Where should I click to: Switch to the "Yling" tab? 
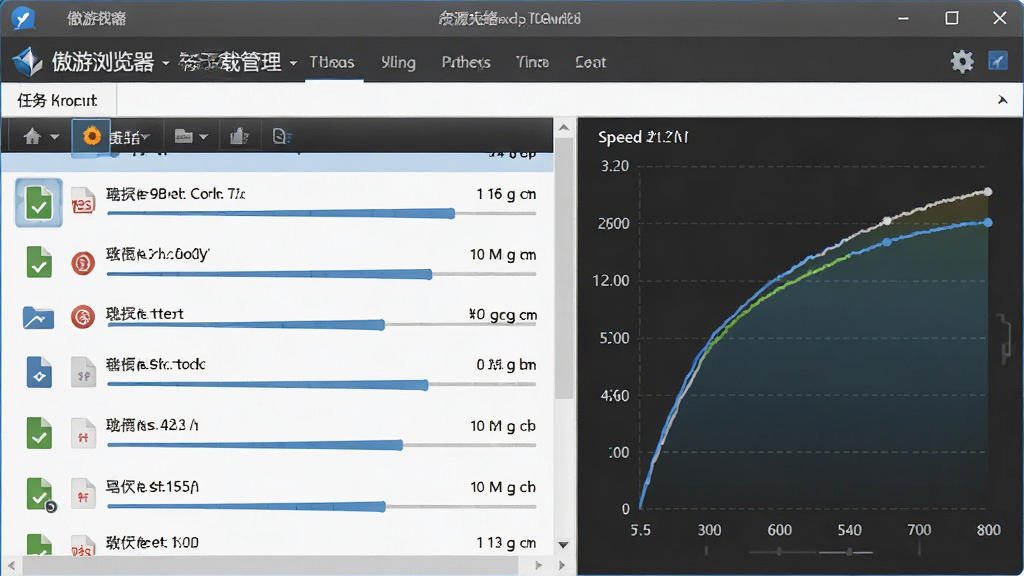(398, 62)
